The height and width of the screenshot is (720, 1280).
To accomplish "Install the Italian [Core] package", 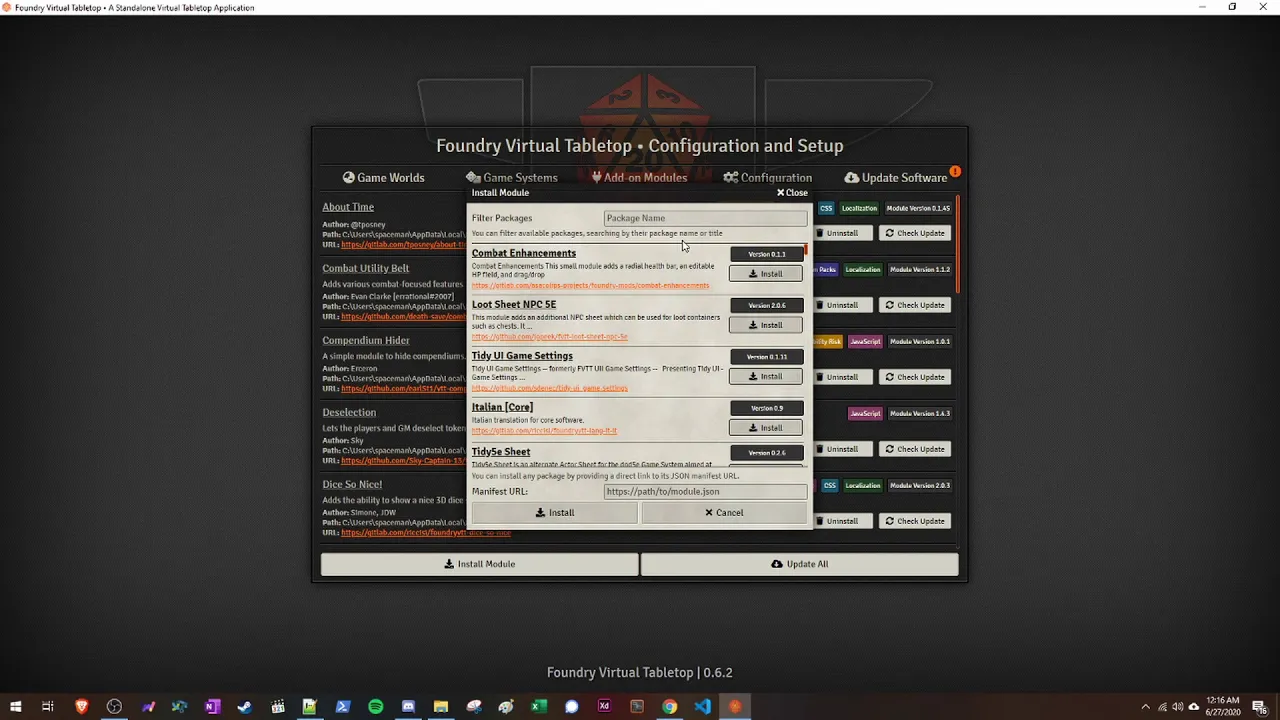I will coord(766,428).
